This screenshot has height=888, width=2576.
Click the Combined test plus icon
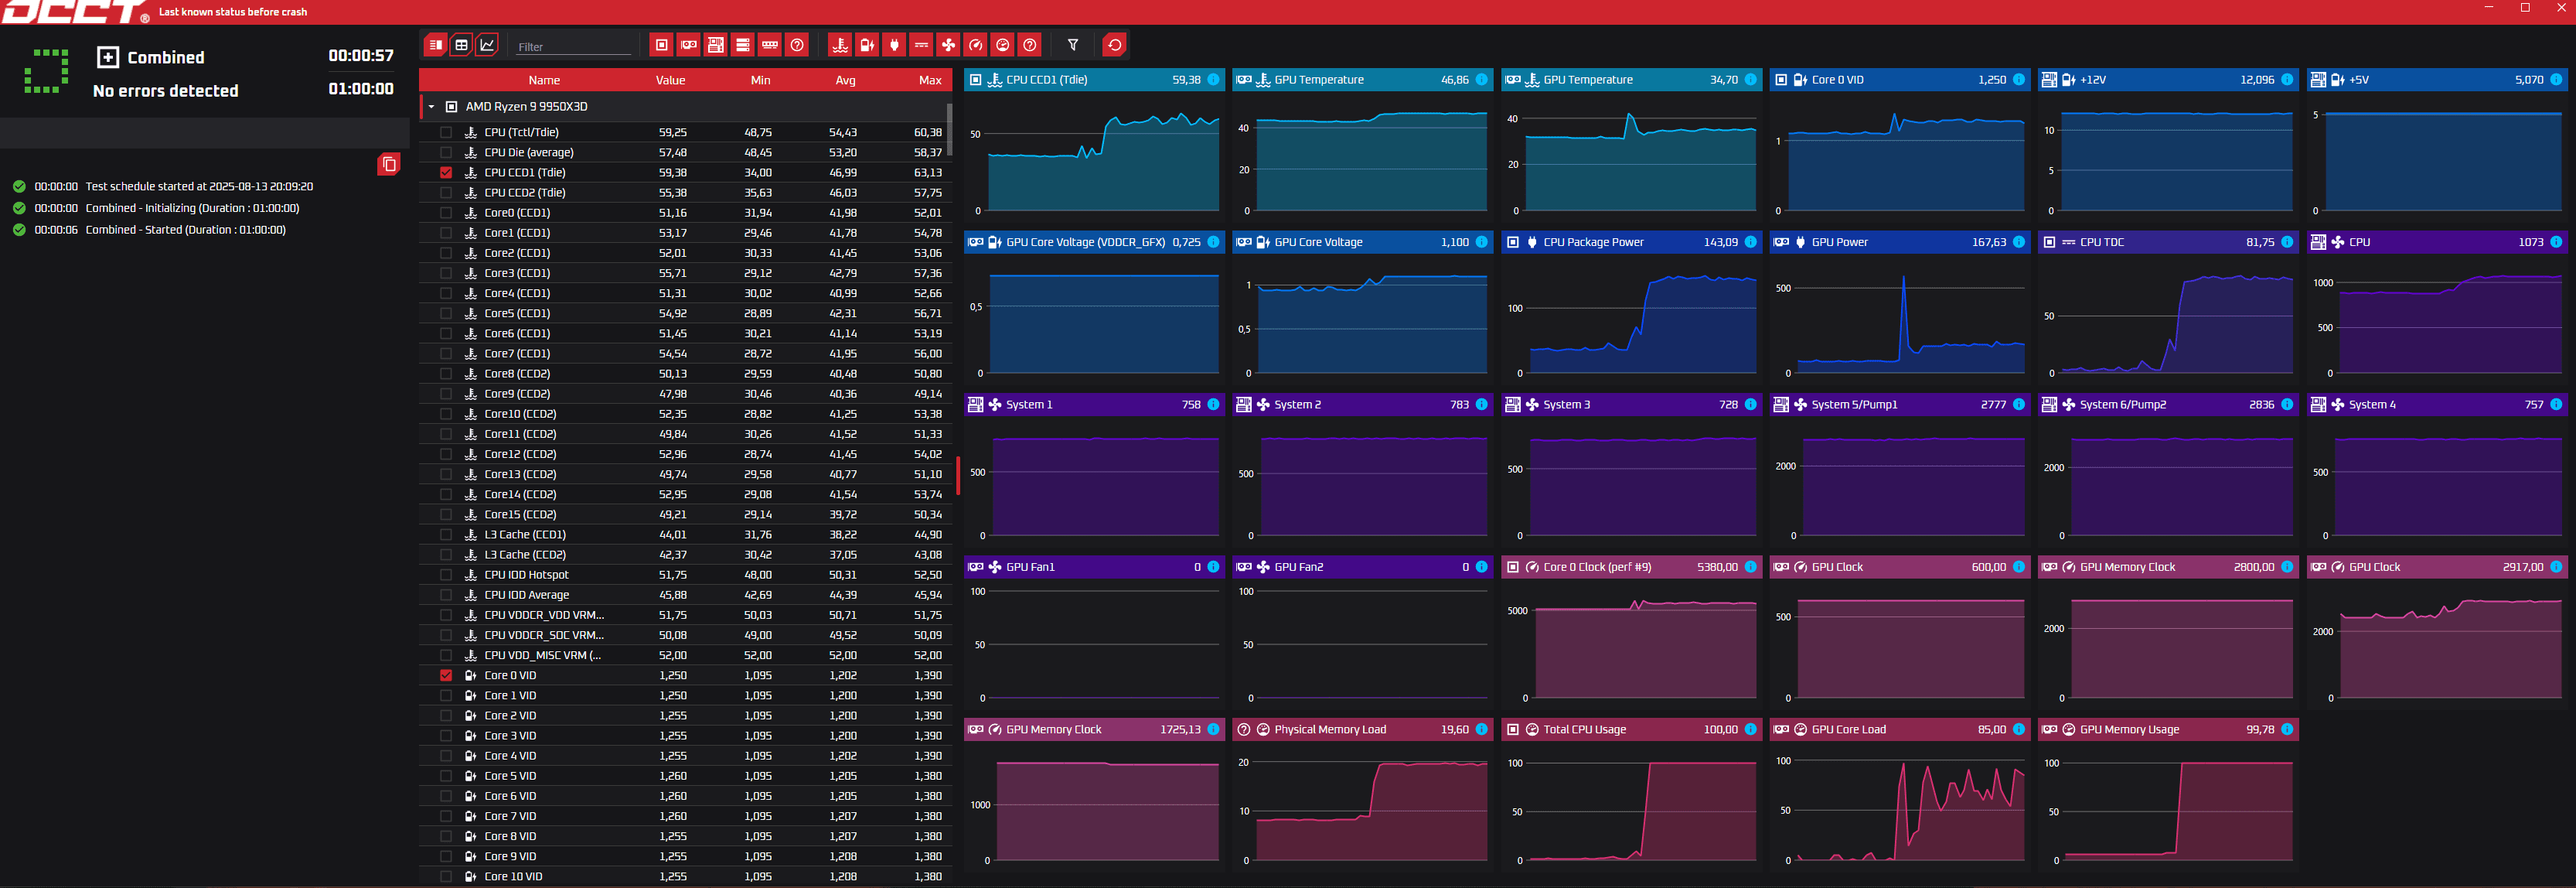(108, 57)
